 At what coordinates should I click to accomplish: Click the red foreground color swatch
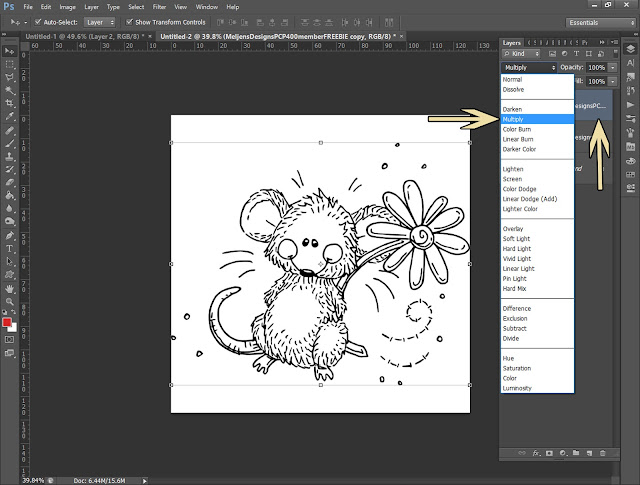(7, 322)
